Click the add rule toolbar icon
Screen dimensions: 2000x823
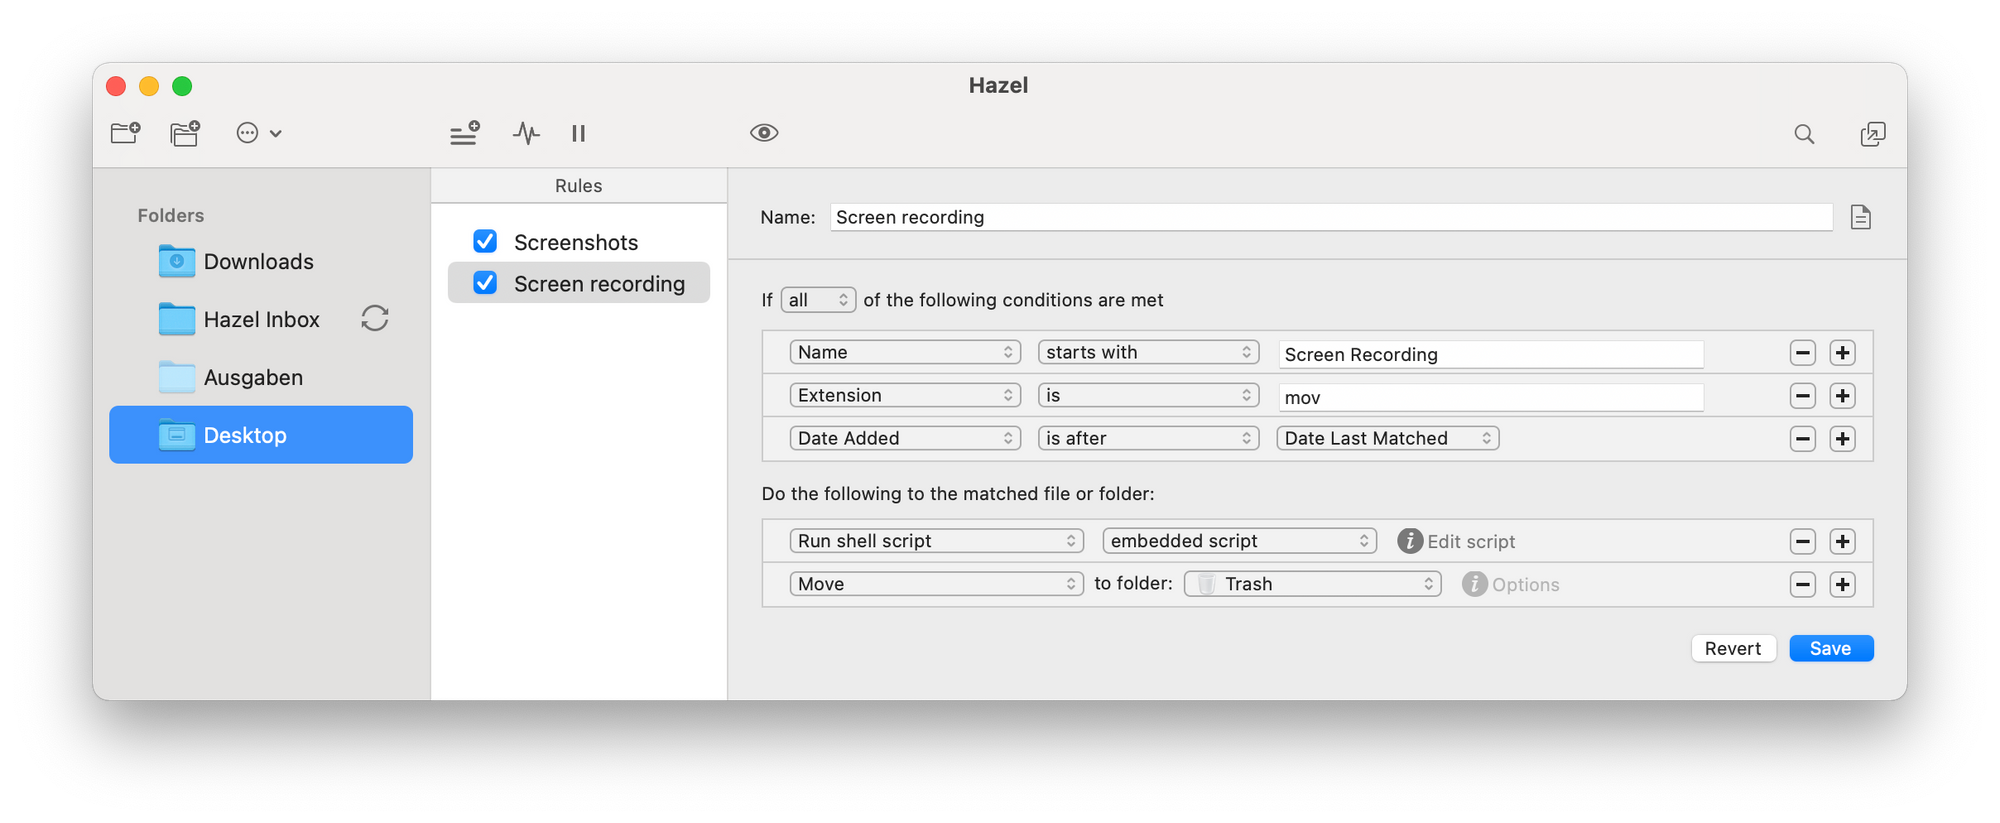coord(465,133)
